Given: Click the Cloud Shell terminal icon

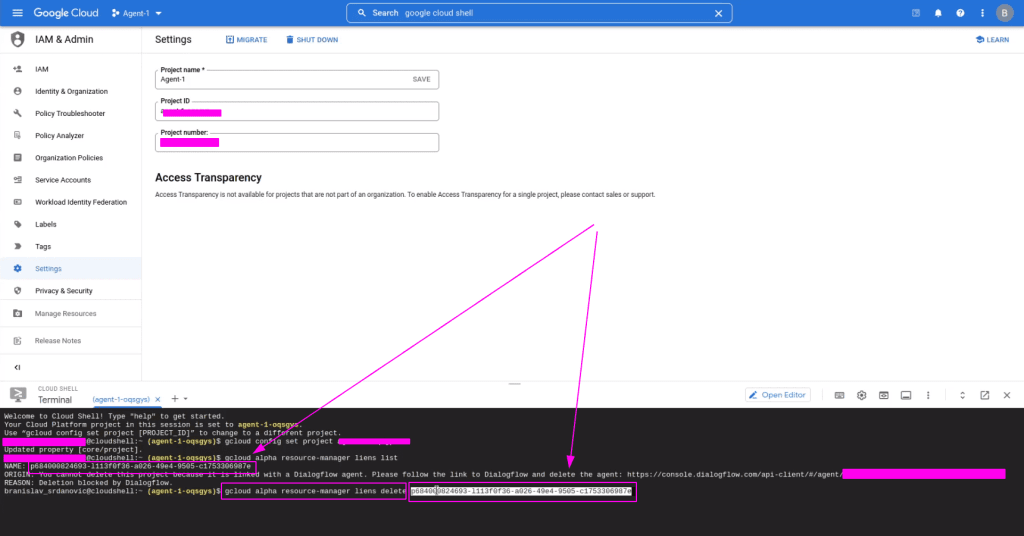Looking at the screenshot, I should tap(18, 395).
